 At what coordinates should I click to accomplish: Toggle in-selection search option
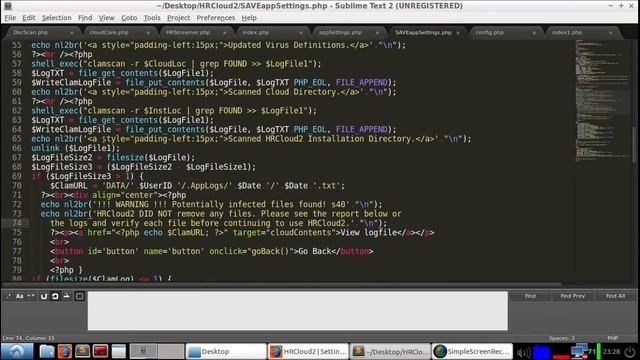[55, 296]
